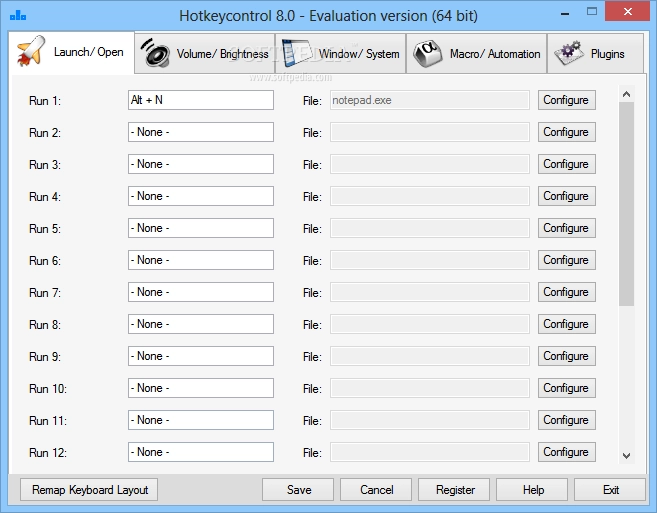This screenshot has width=657, height=513.
Task: Open Configure for Run 3
Action: tap(566, 164)
